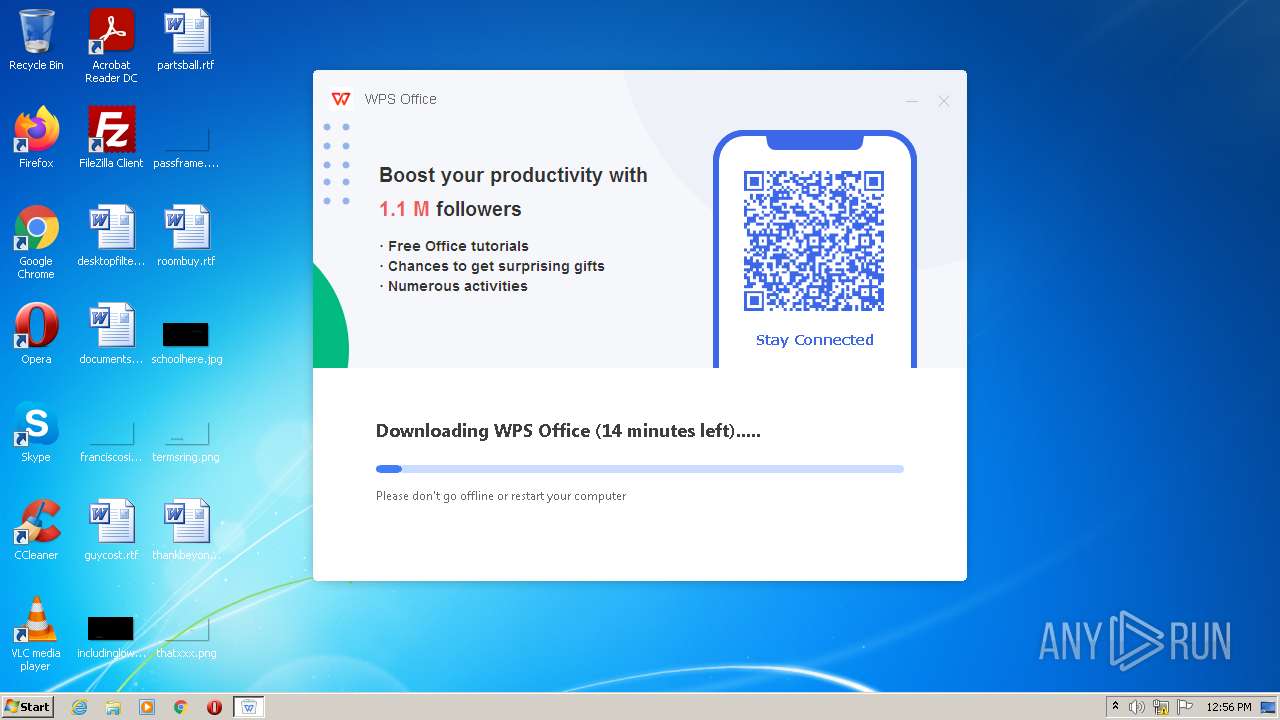This screenshot has height=720, width=1280.
Task: Open thankbeyon... document icon
Action: (186, 530)
